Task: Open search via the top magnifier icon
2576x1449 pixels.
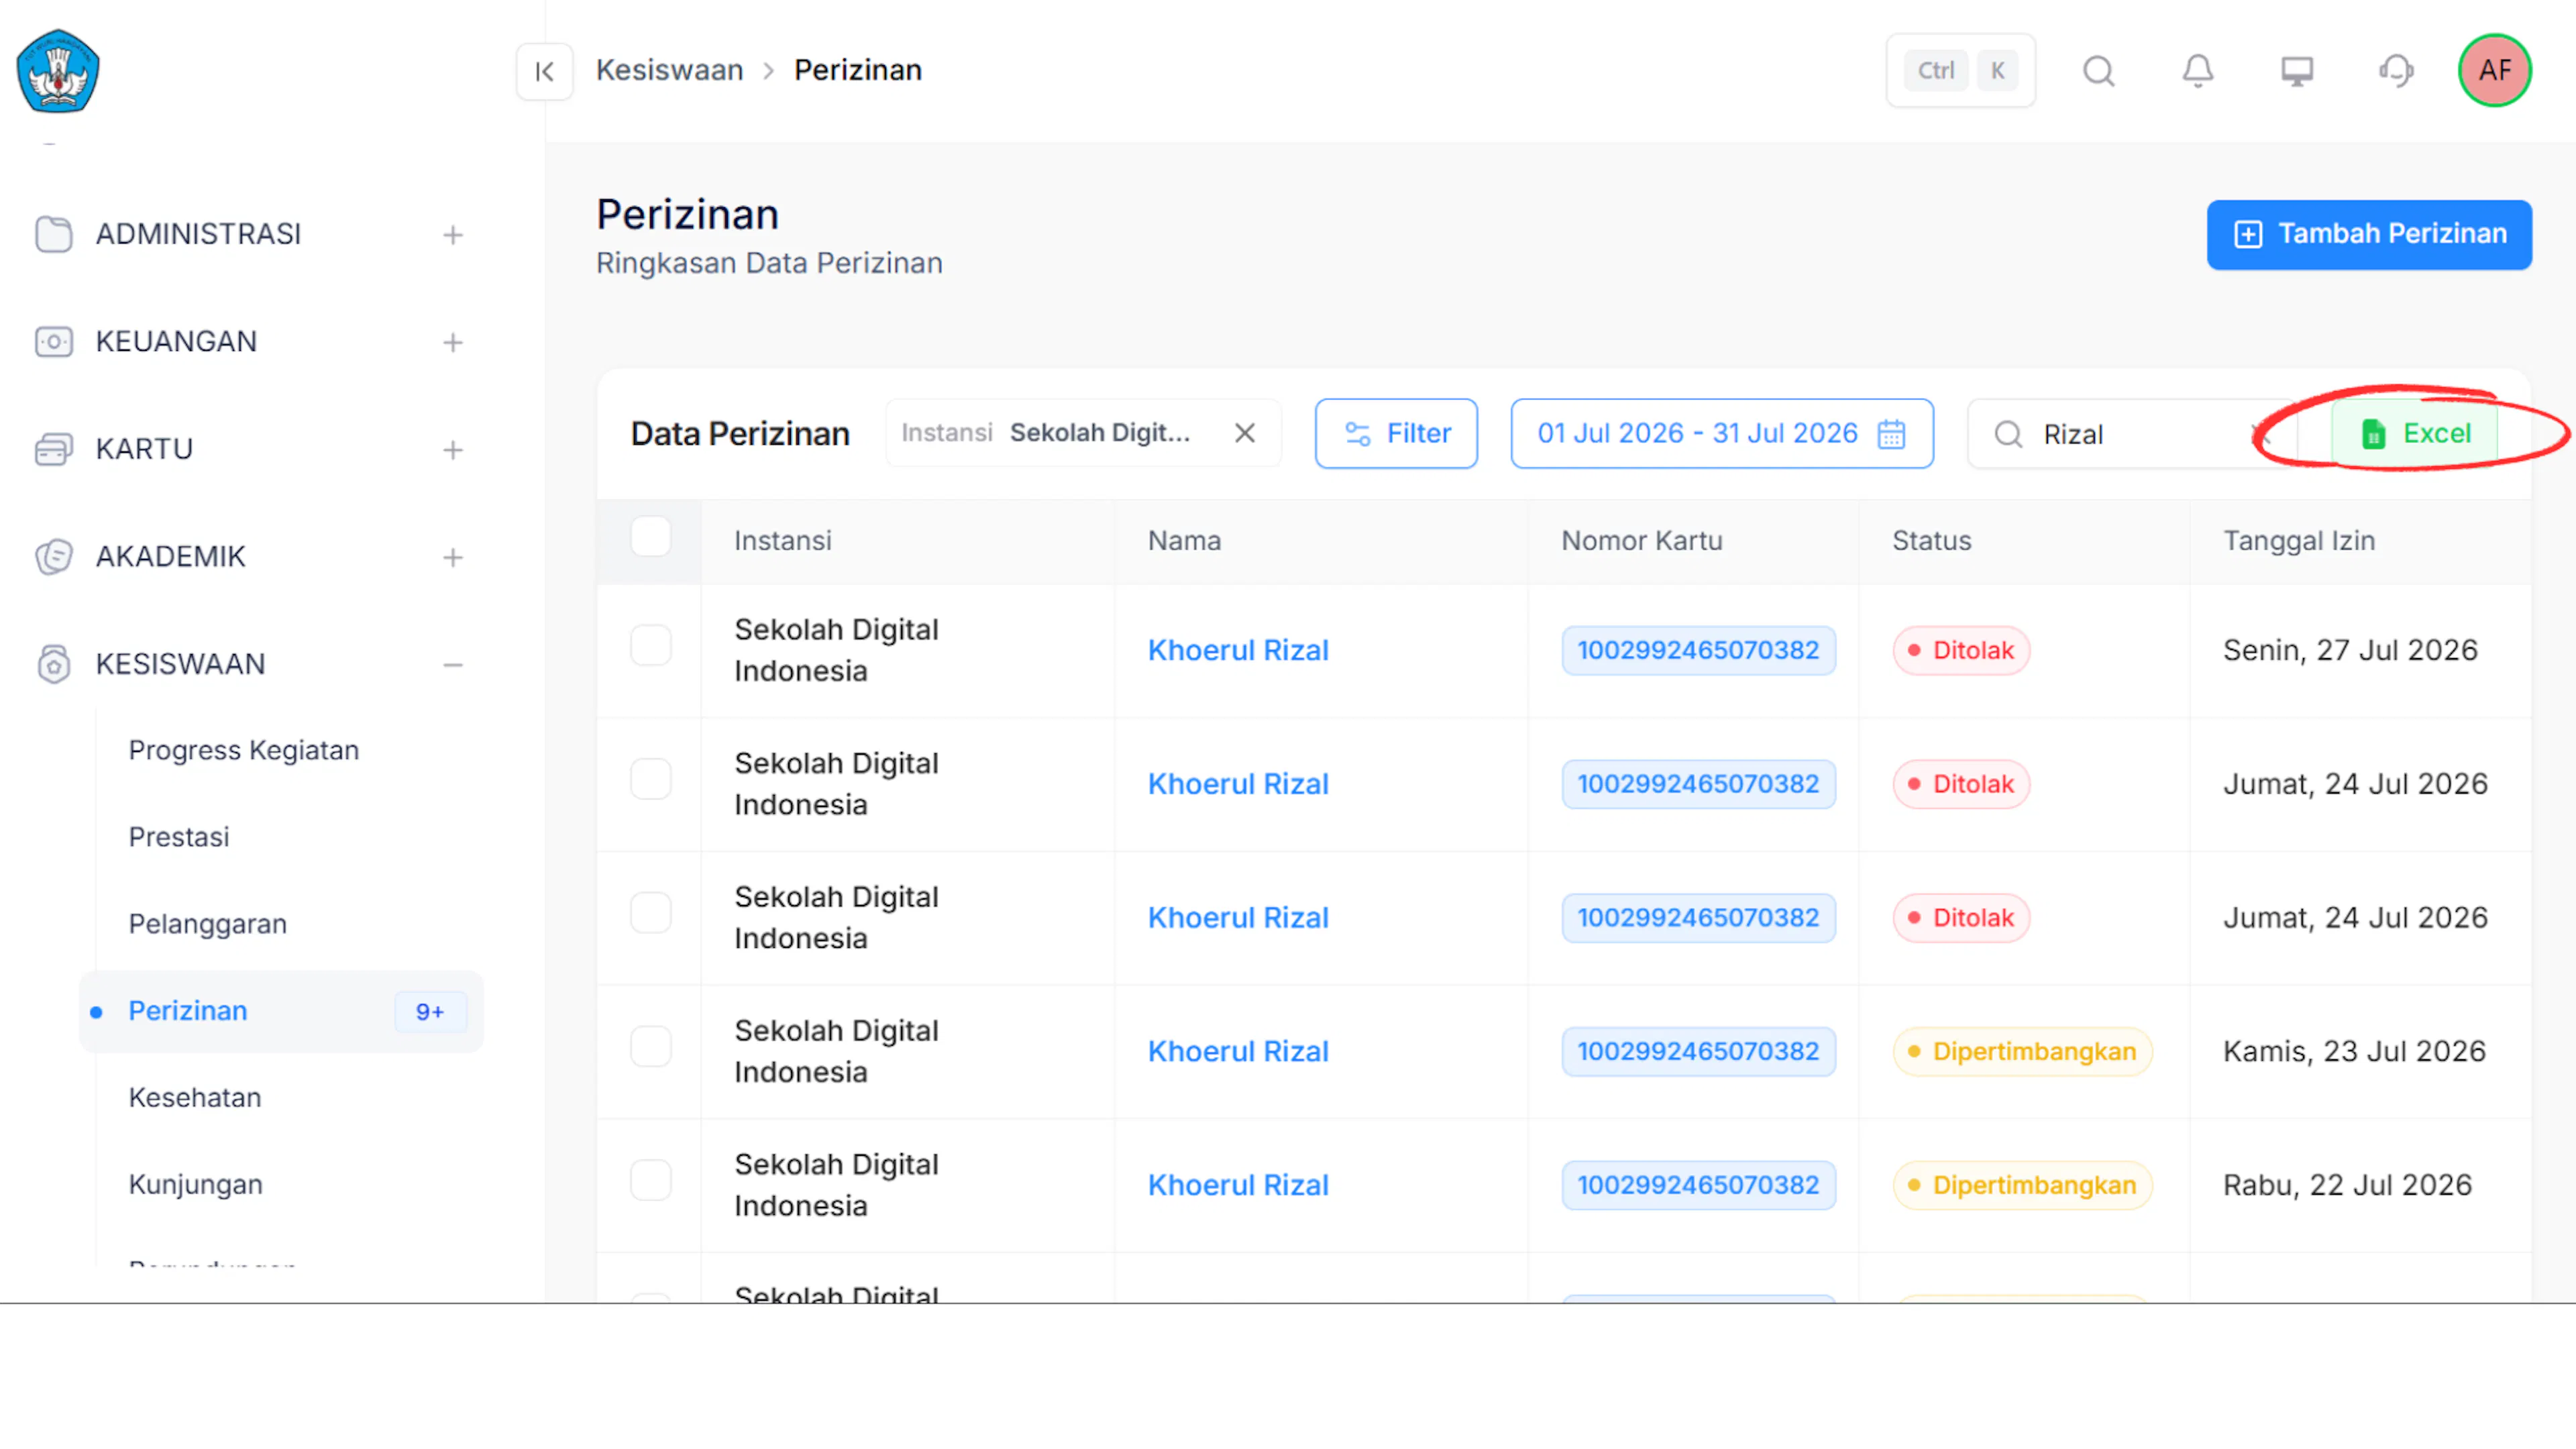Action: 2098,71
